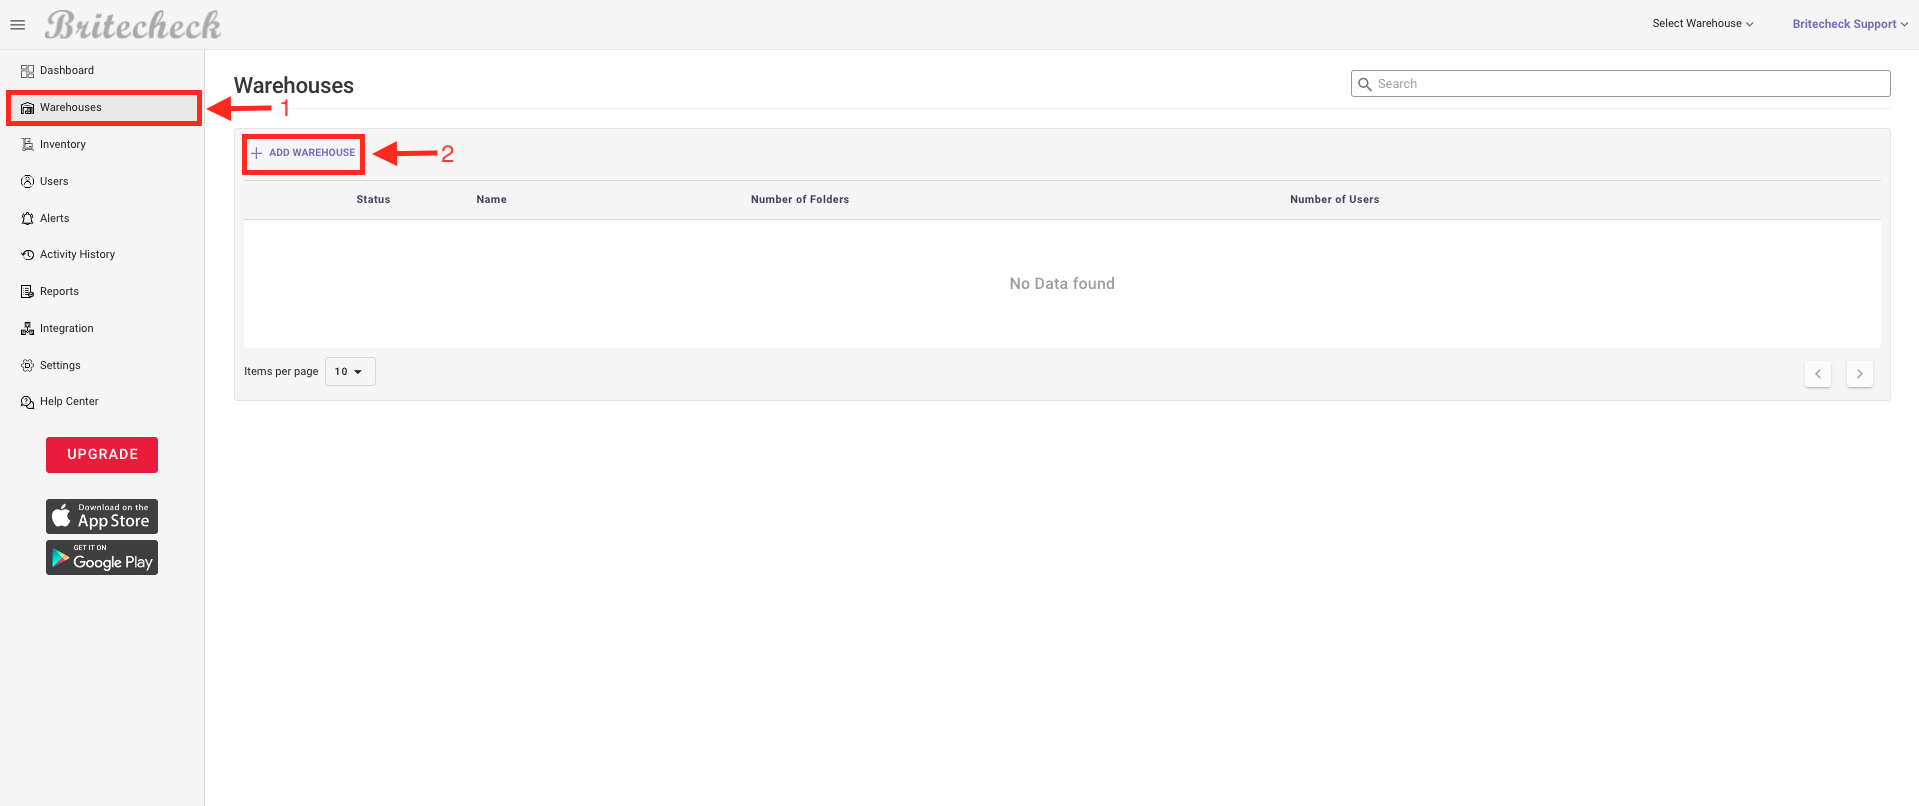Open Reports section
This screenshot has width=1919, height=806.
(x=59, y=291)
